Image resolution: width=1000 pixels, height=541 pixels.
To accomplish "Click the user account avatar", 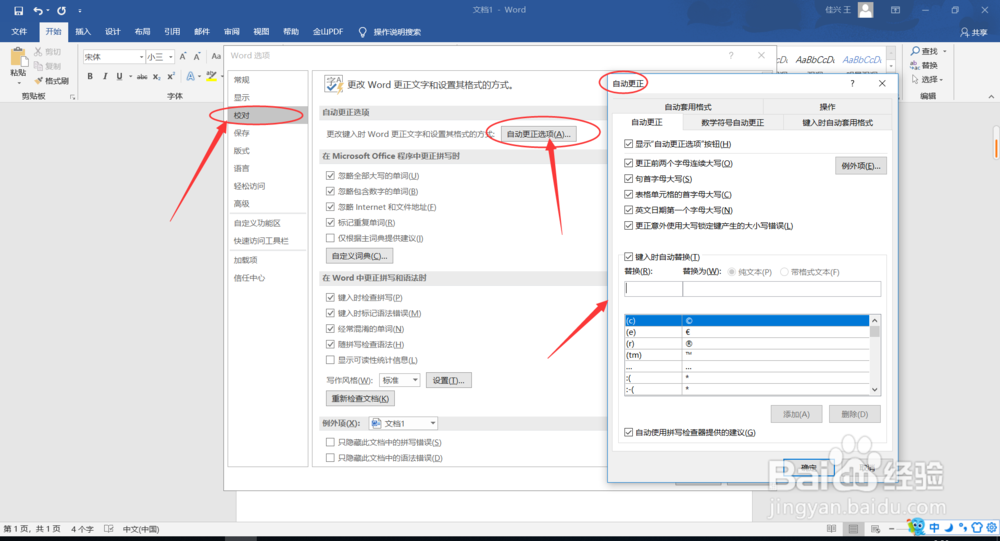I will (865, 10).
